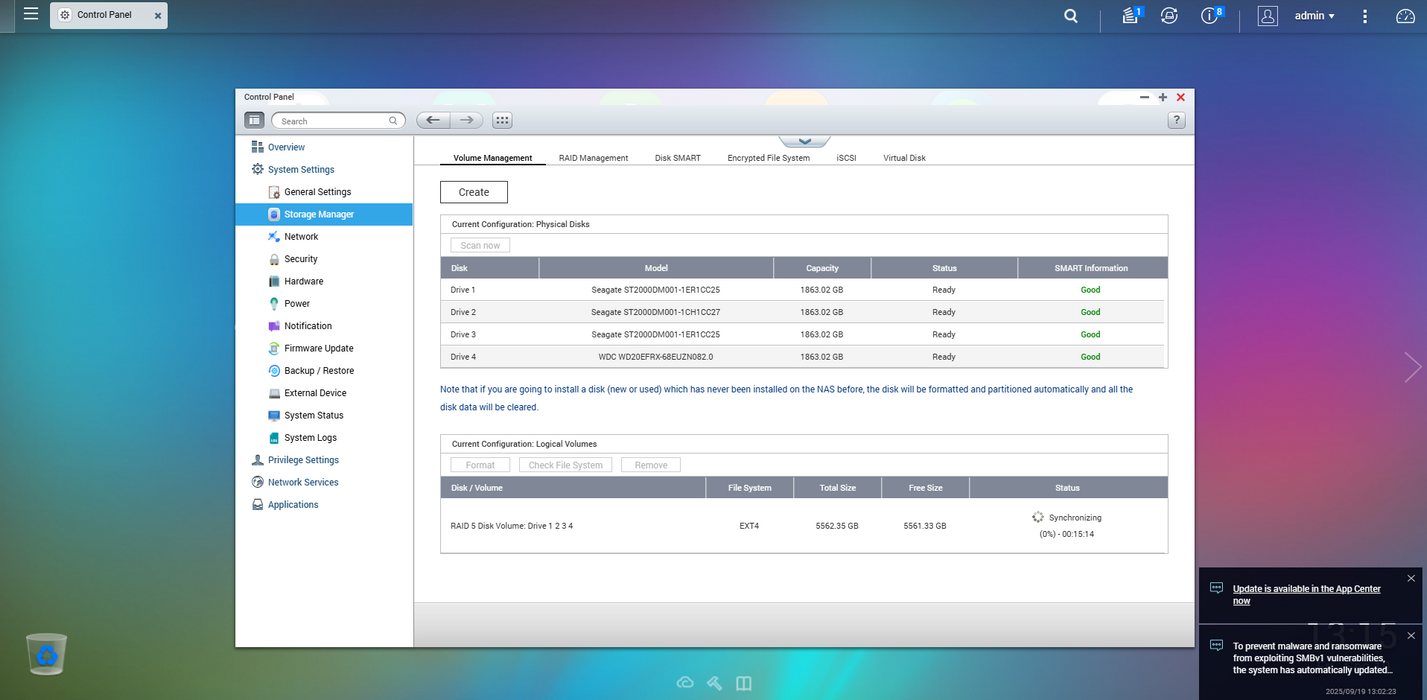
Task: Switch to the RAID Management tab
Action: tap(593, 158)
